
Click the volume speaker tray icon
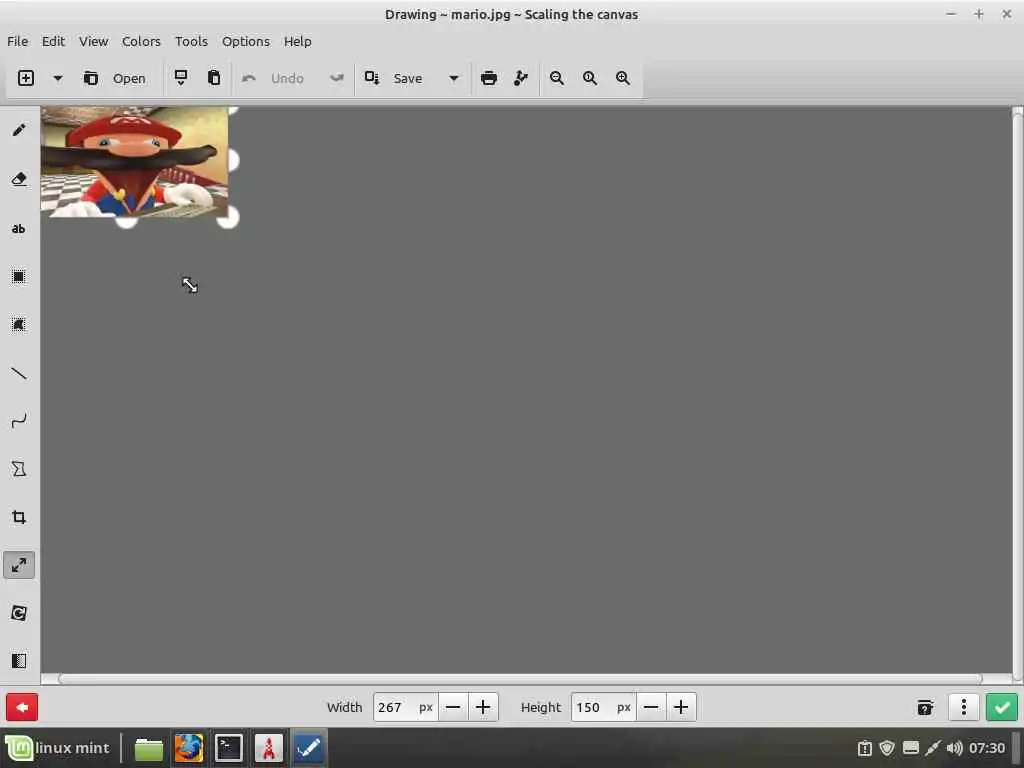pyautogui.click(x=954, y=748)
